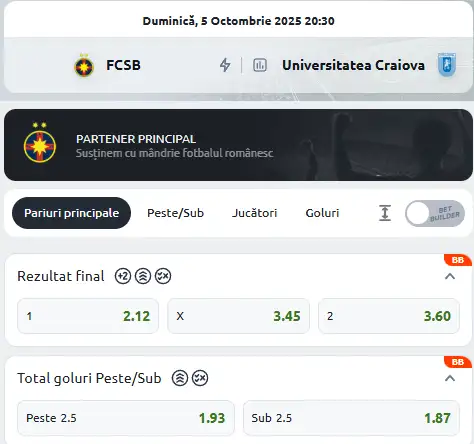The image size is (474, 444).
Task: Select the Goluri tab
Action: point(322,213)
